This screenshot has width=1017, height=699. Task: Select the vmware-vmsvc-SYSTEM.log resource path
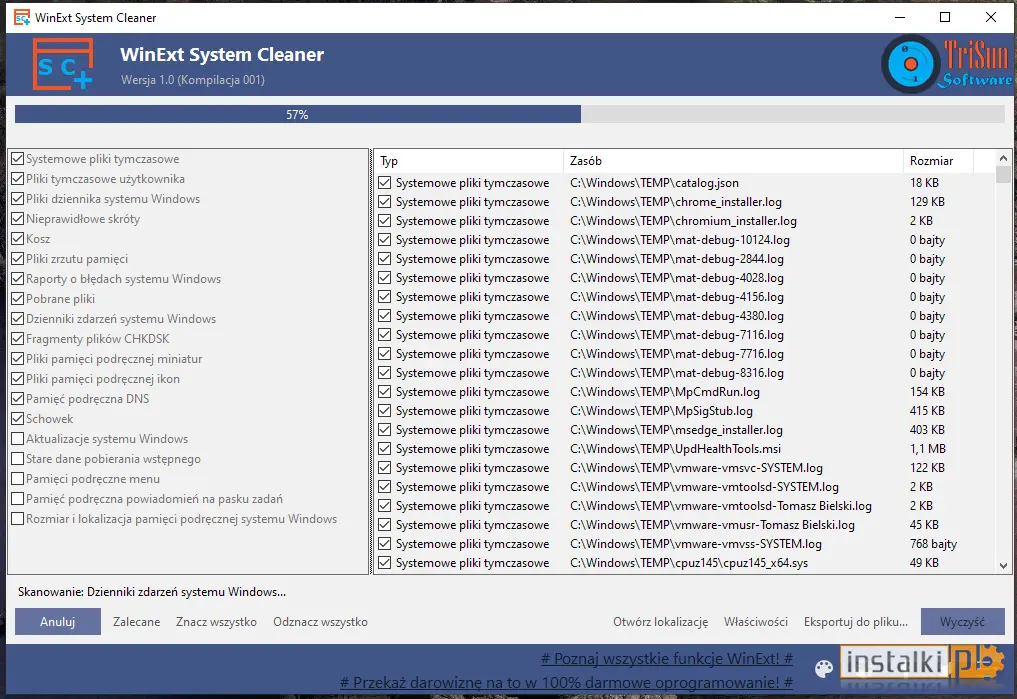697,468
